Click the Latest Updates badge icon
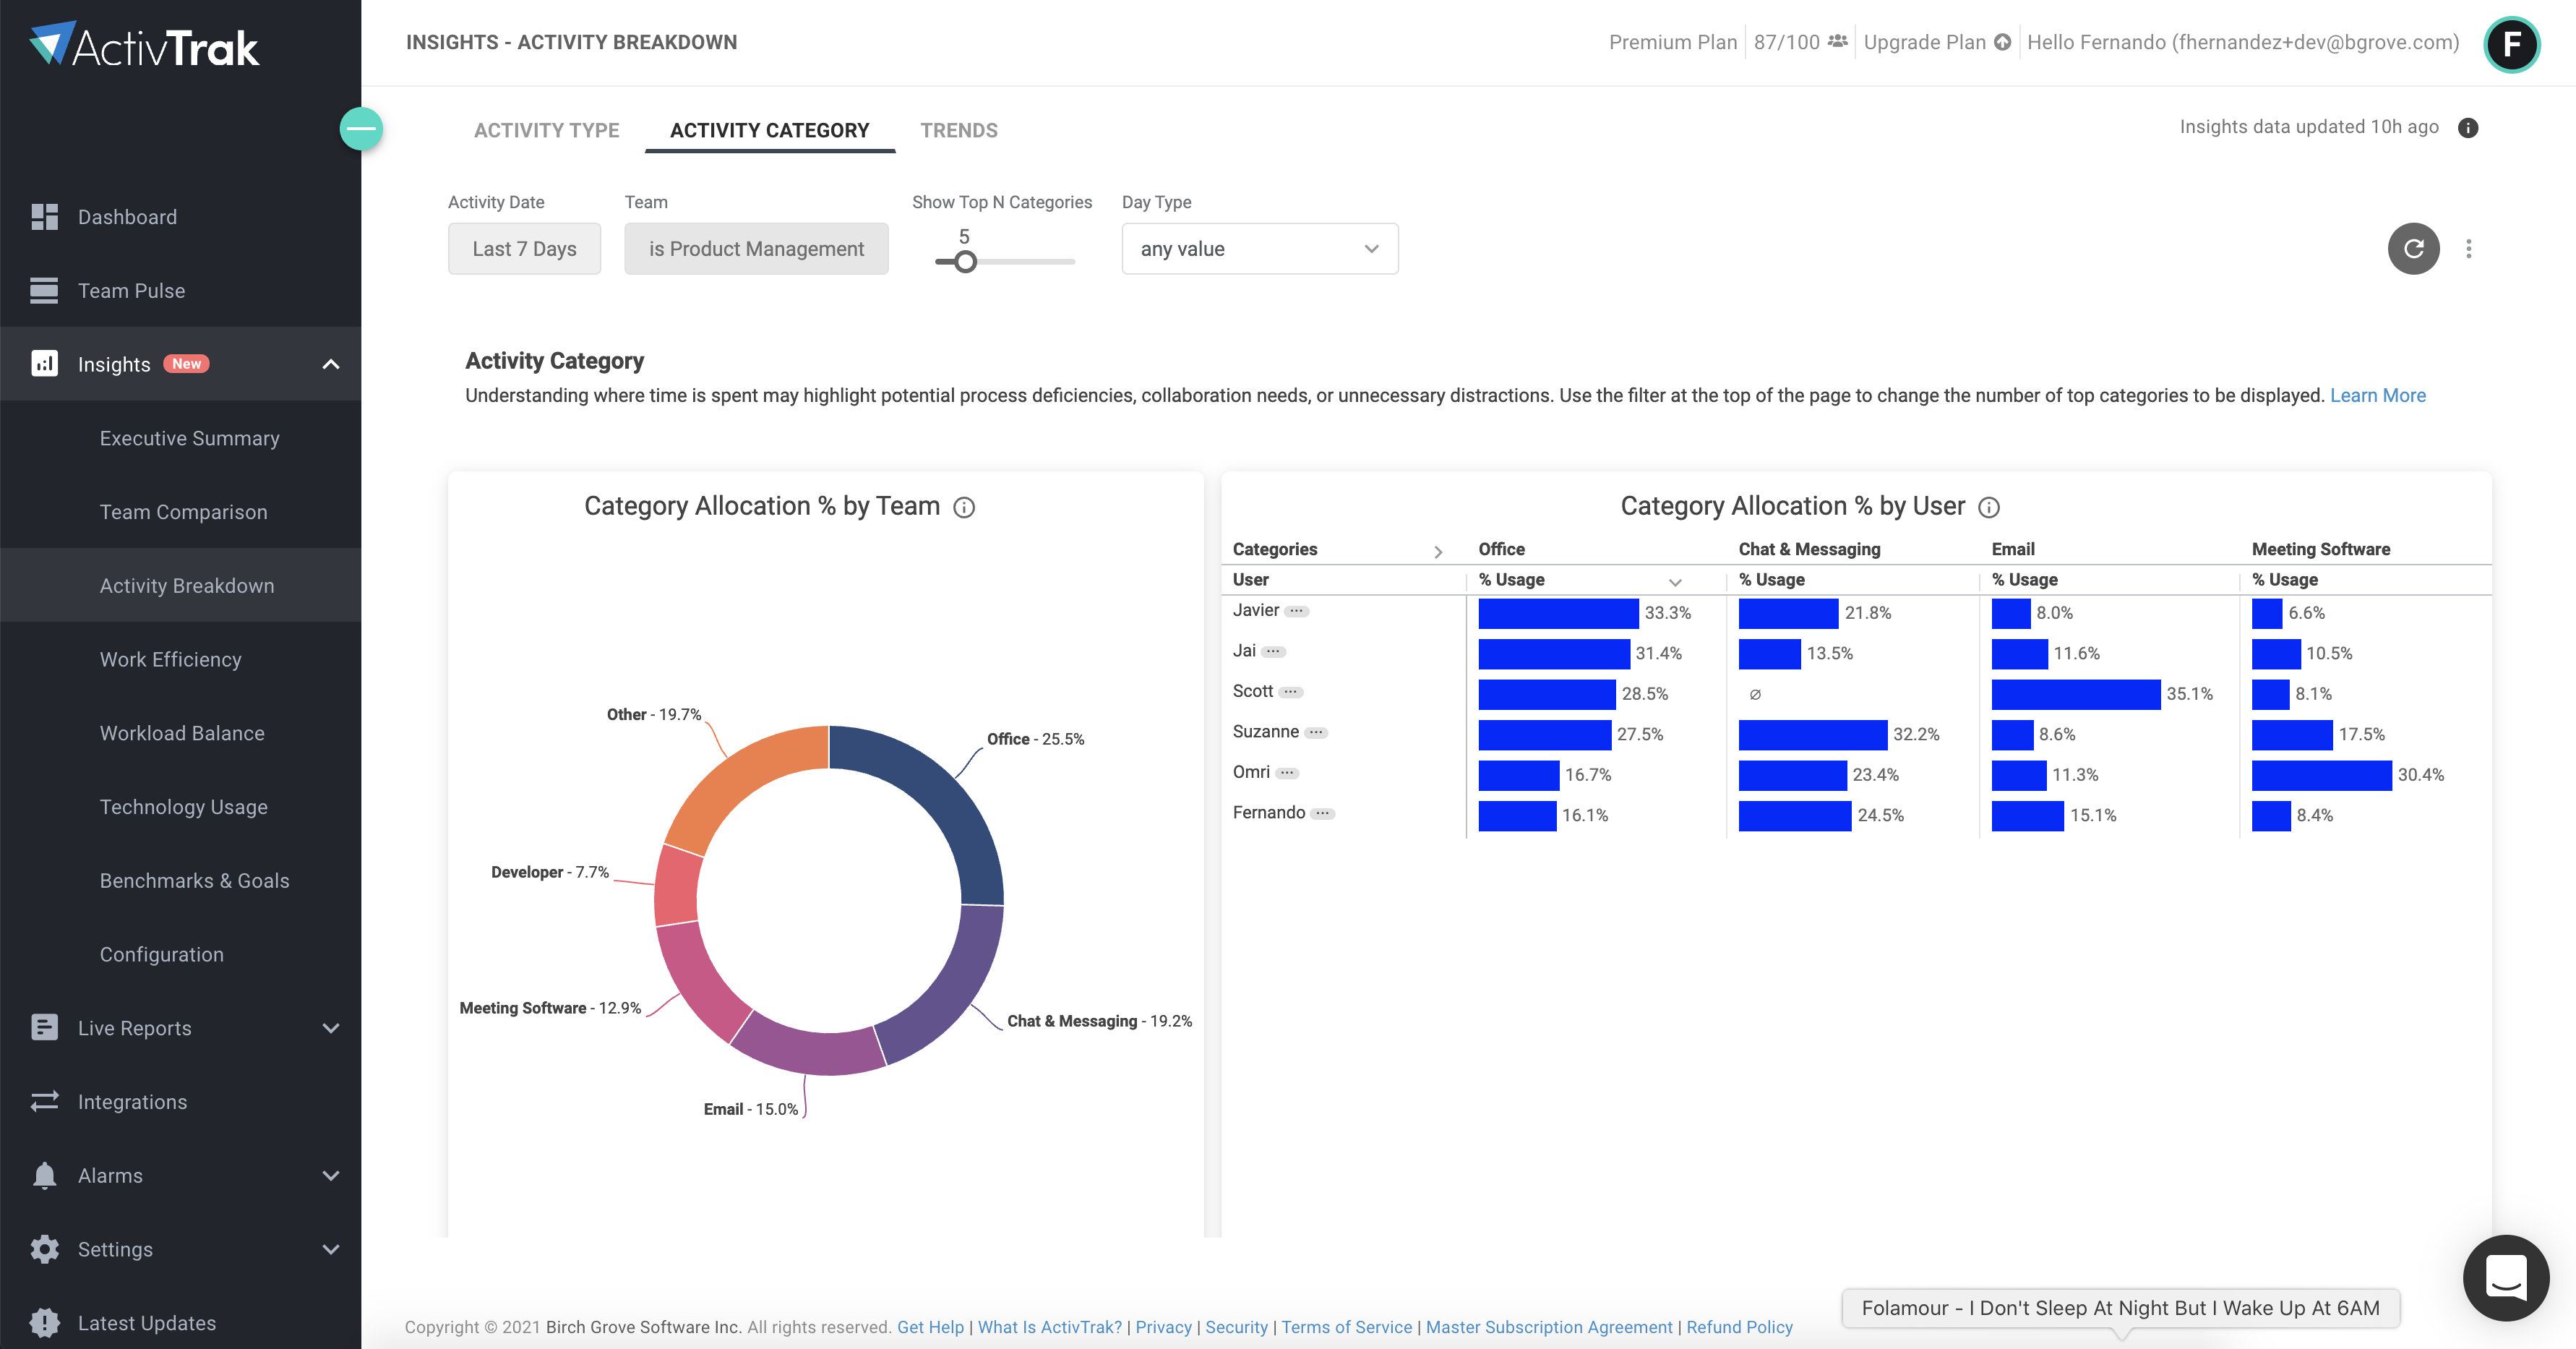The width and height of the screenshot is (2576, 1349). click(44, 1322)
